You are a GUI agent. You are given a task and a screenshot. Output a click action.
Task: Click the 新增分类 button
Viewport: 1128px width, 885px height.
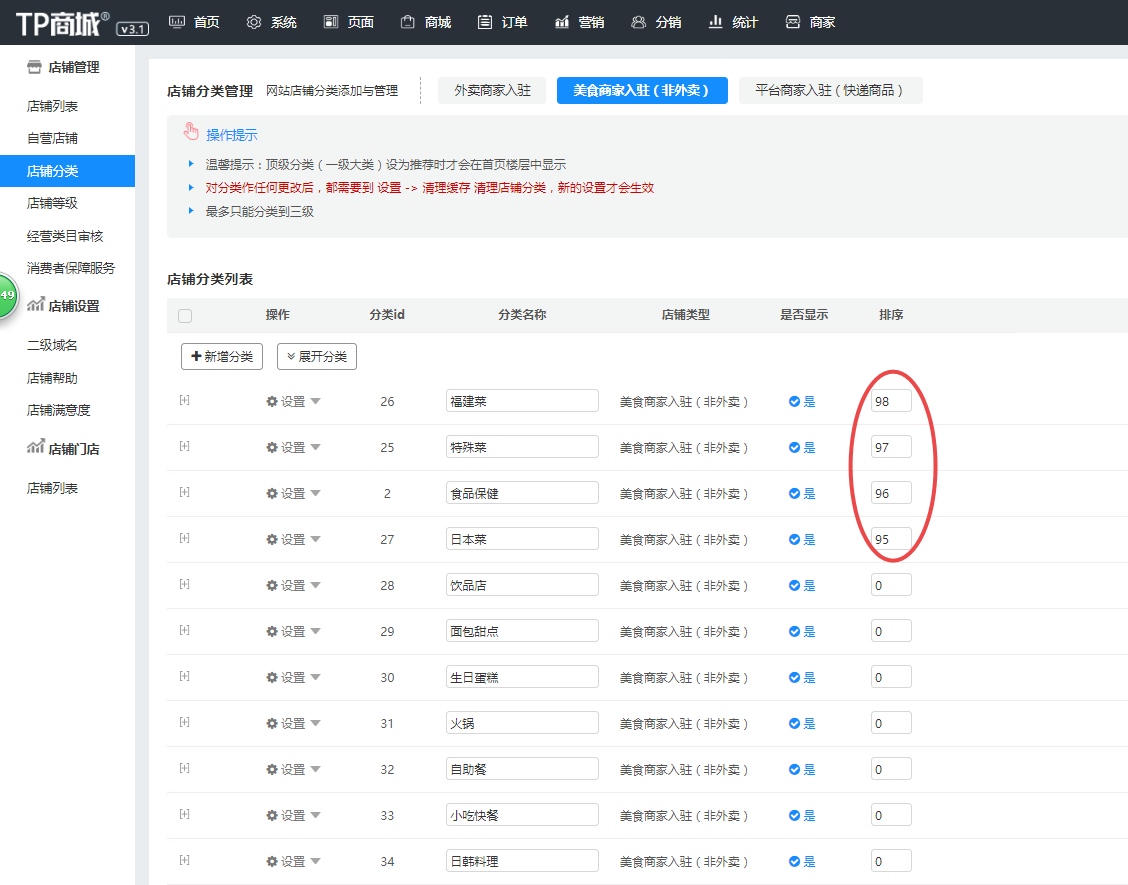(x=221, y=356)
